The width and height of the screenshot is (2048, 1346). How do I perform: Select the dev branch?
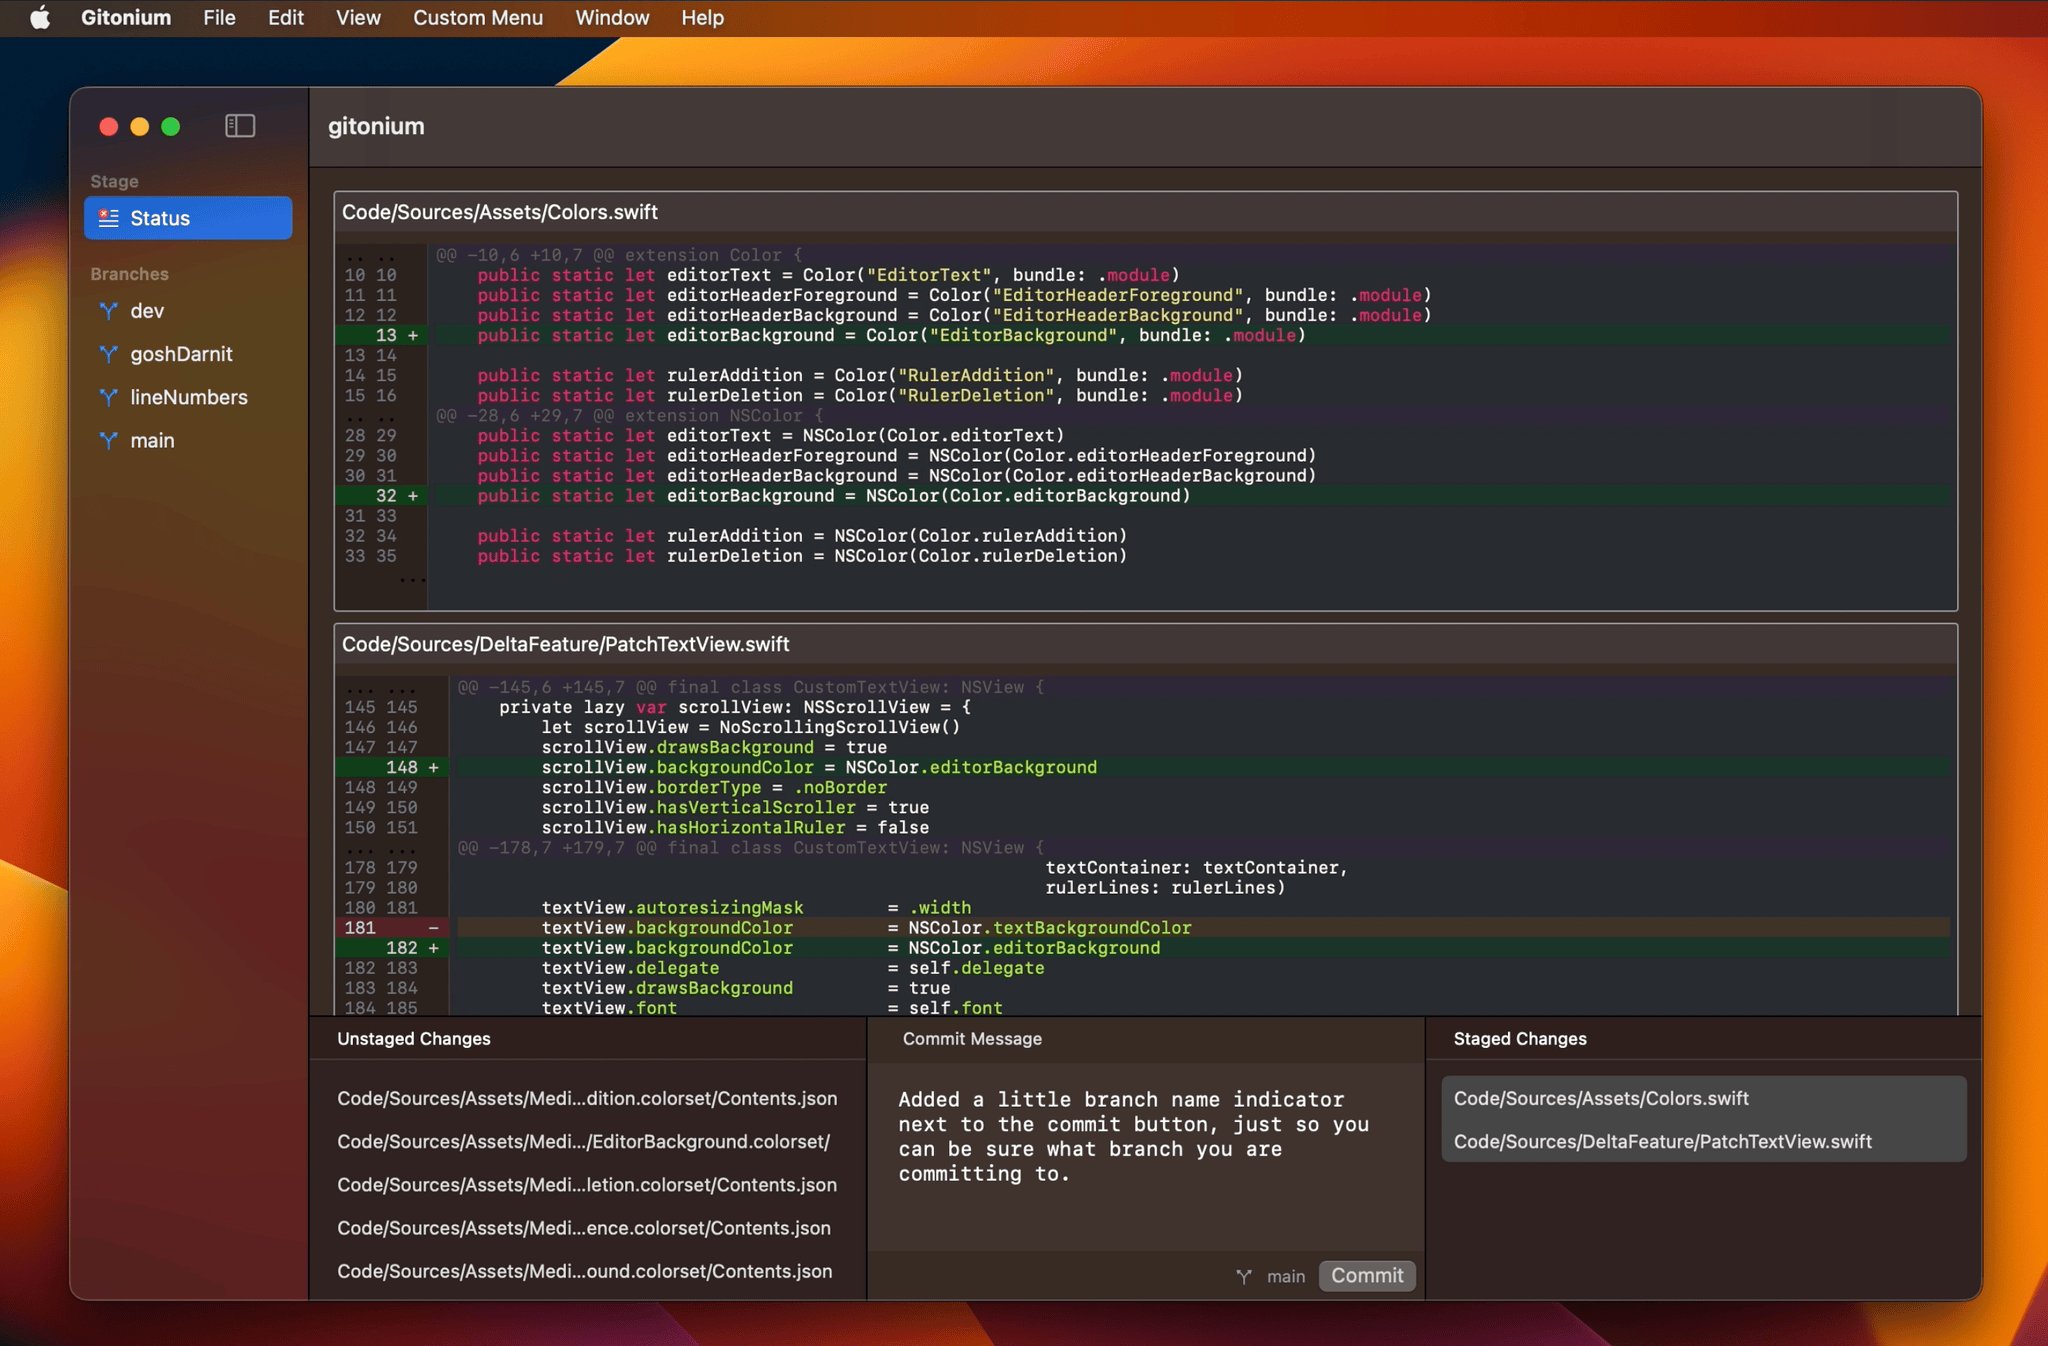188,311
